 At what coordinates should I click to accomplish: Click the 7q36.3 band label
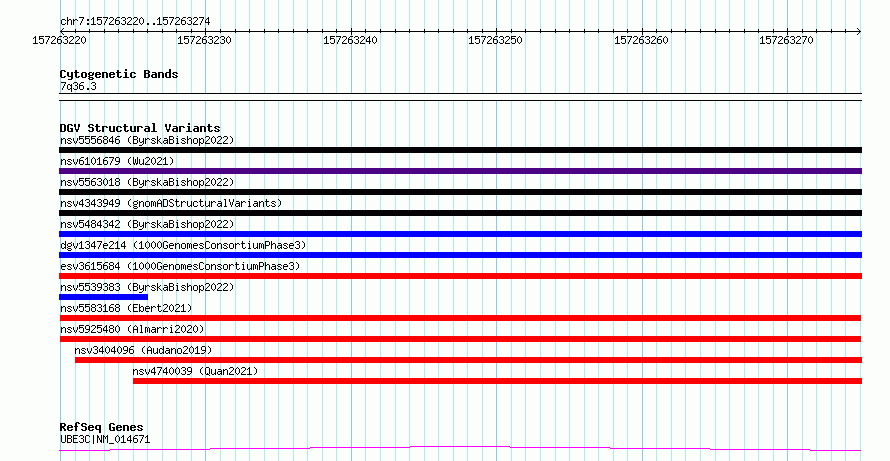(x=78, y=87)
